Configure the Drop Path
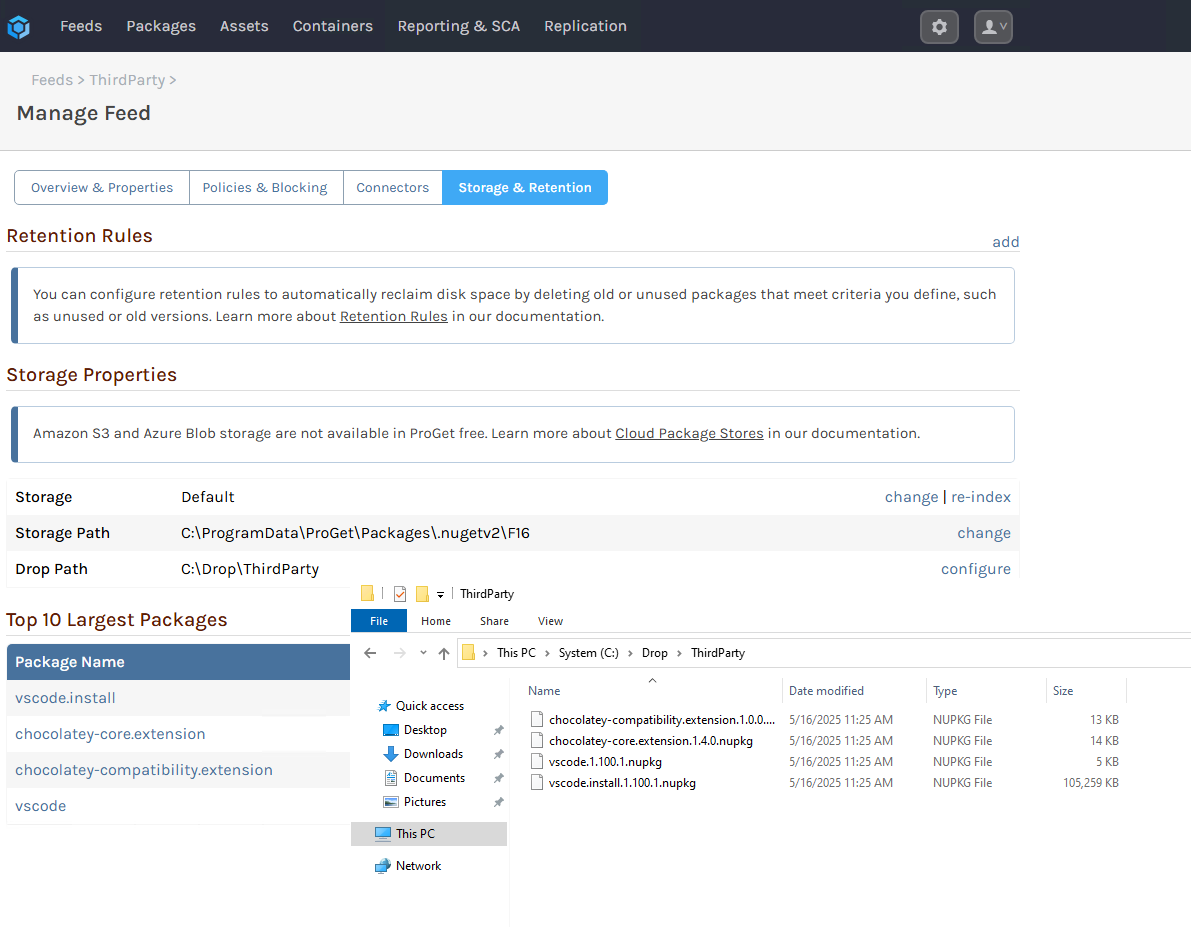1191x927 pixels. pos(976,569)
